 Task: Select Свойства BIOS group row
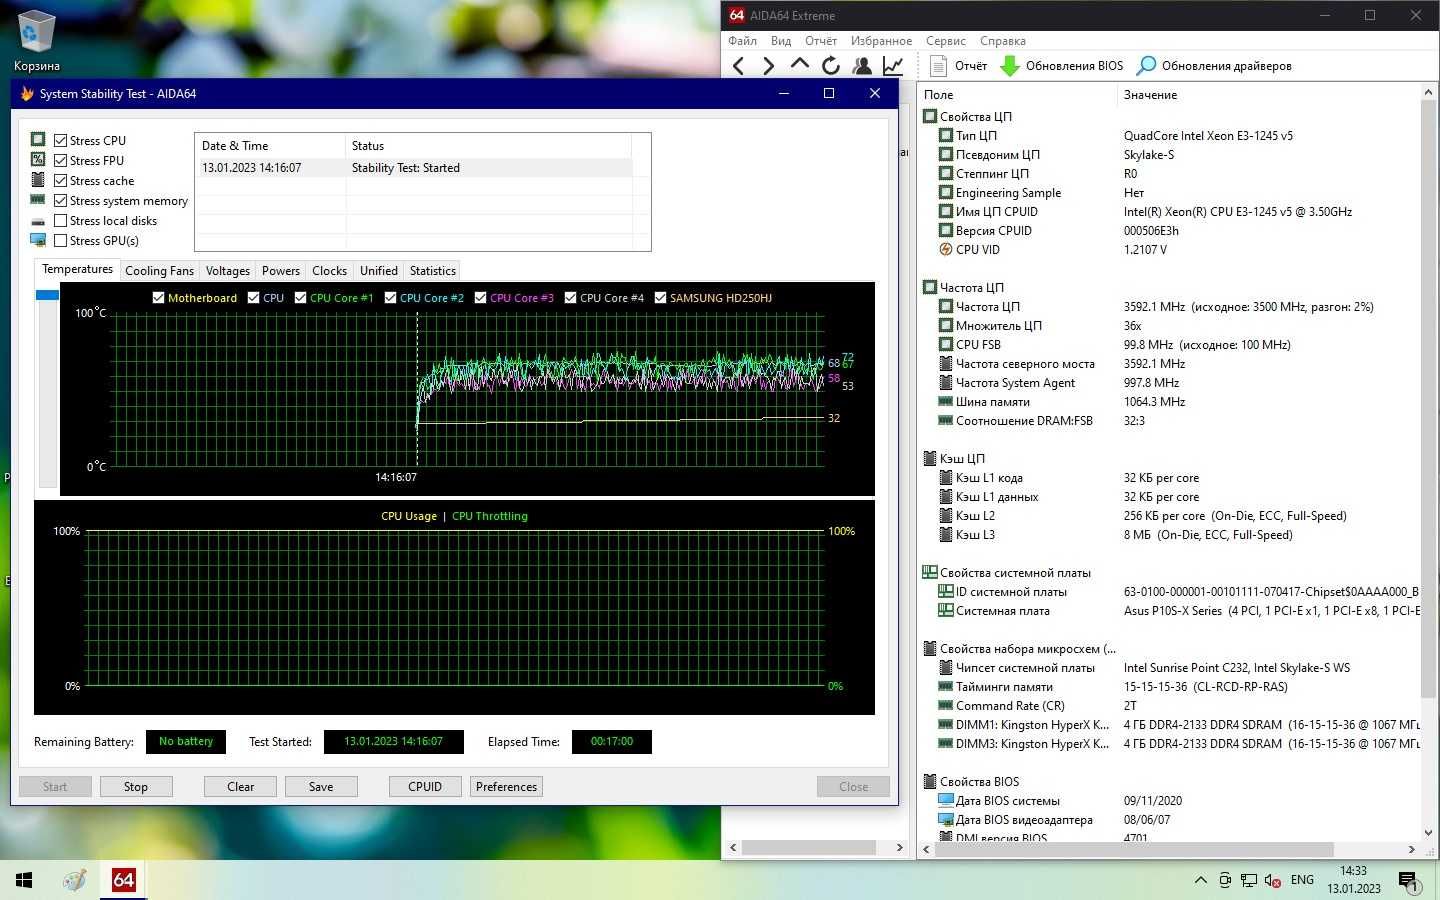1168,782
